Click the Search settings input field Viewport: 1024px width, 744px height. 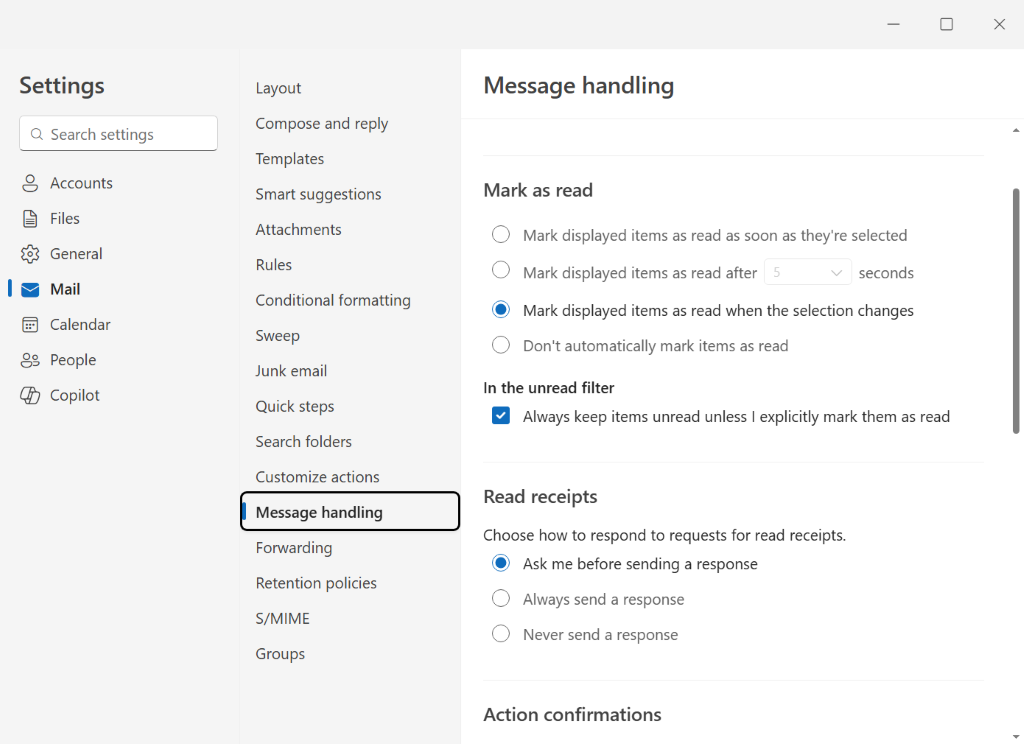click(x=118, y=133)
